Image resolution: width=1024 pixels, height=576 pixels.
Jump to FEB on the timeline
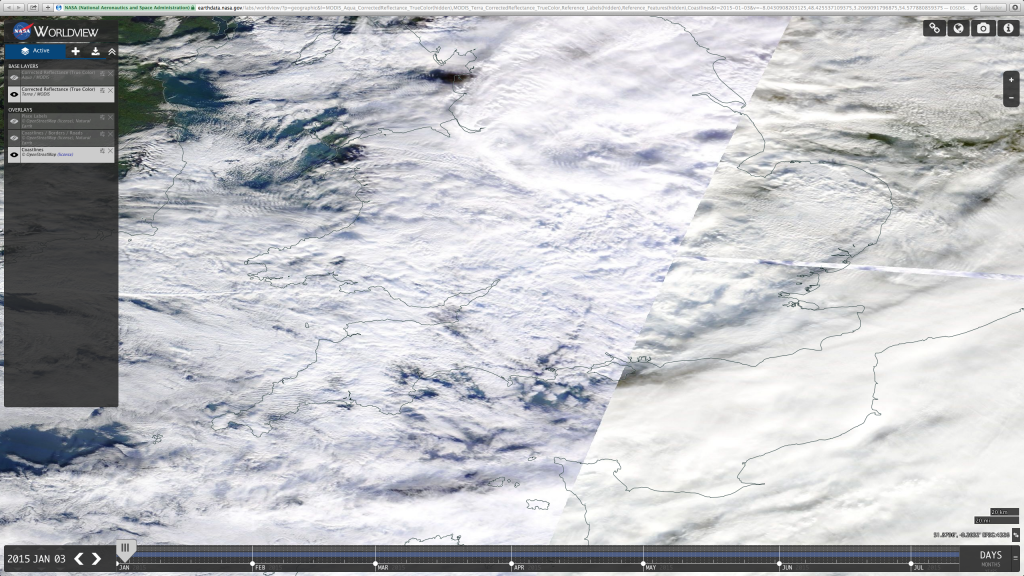(x=260, y=568)
